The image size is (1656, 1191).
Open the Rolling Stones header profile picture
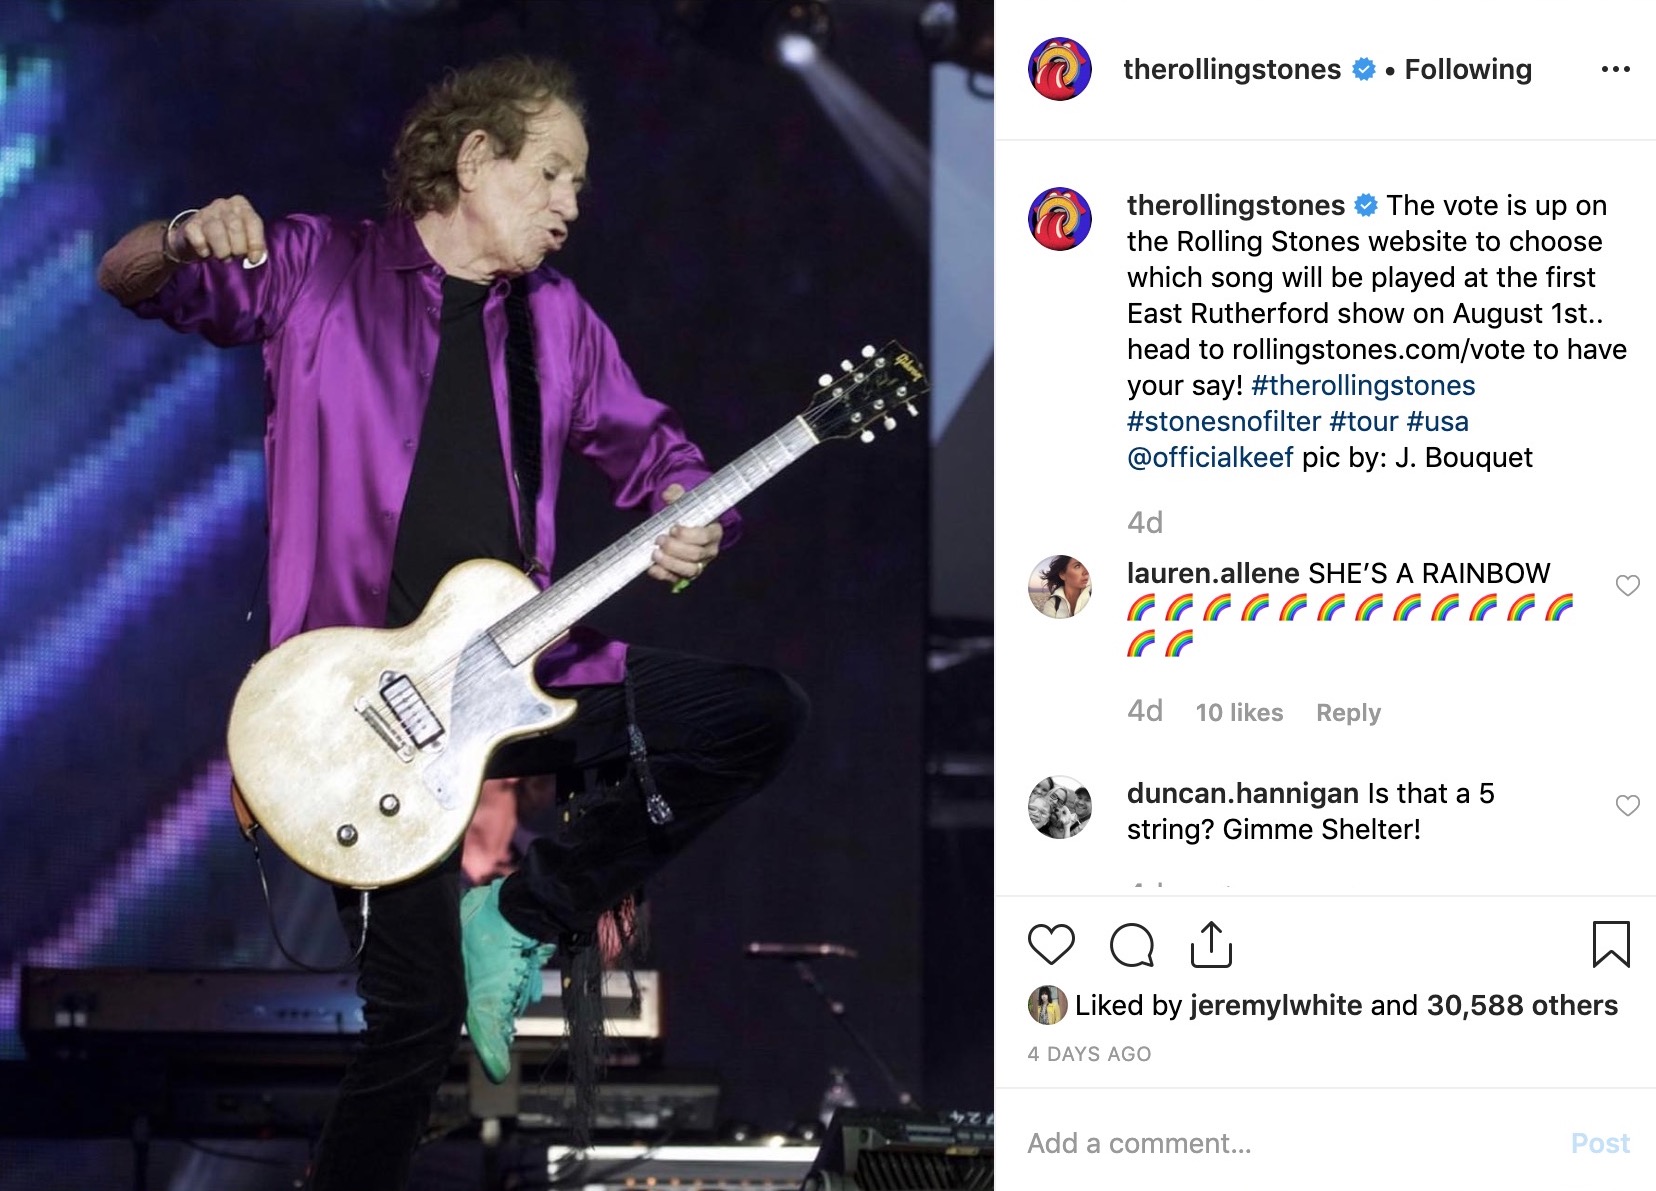pyautogui.click(x=1060, y=69)
